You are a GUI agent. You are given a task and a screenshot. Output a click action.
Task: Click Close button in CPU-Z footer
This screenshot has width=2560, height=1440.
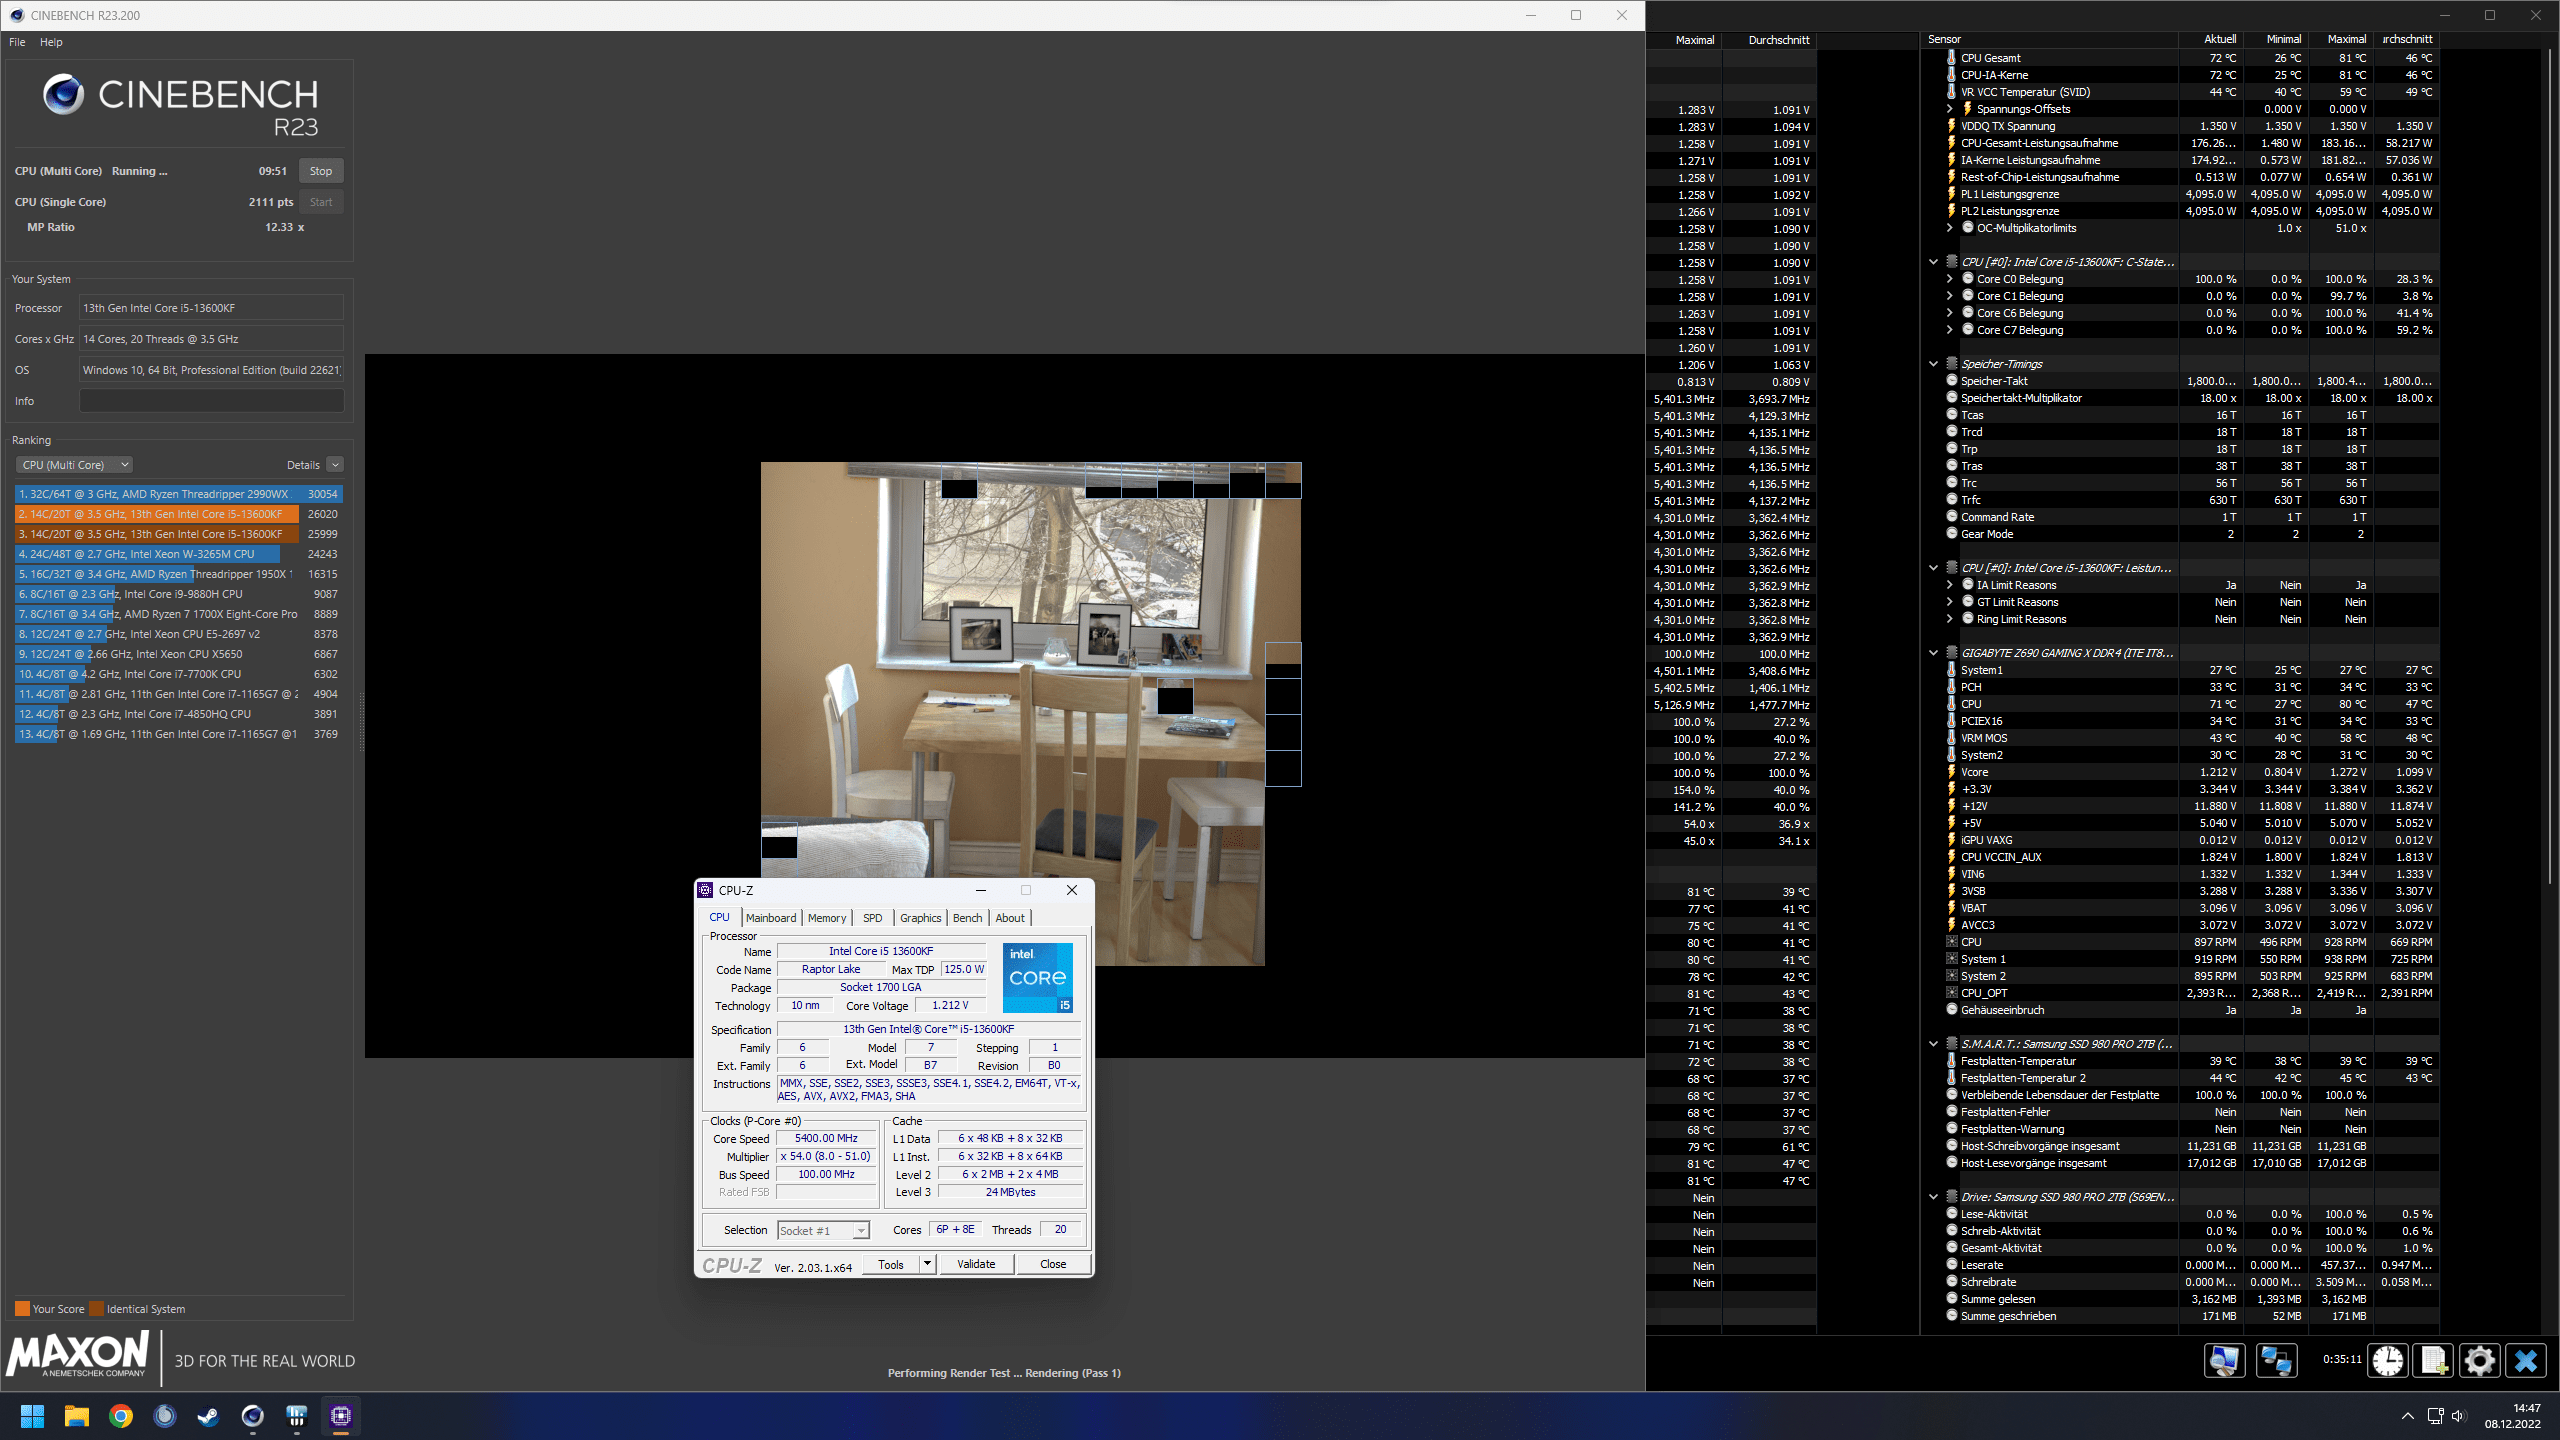[x=1053, y=1264]
